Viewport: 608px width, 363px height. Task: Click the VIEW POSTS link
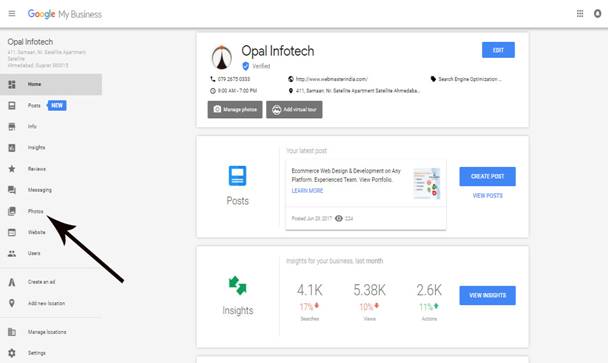click(487, 195)
